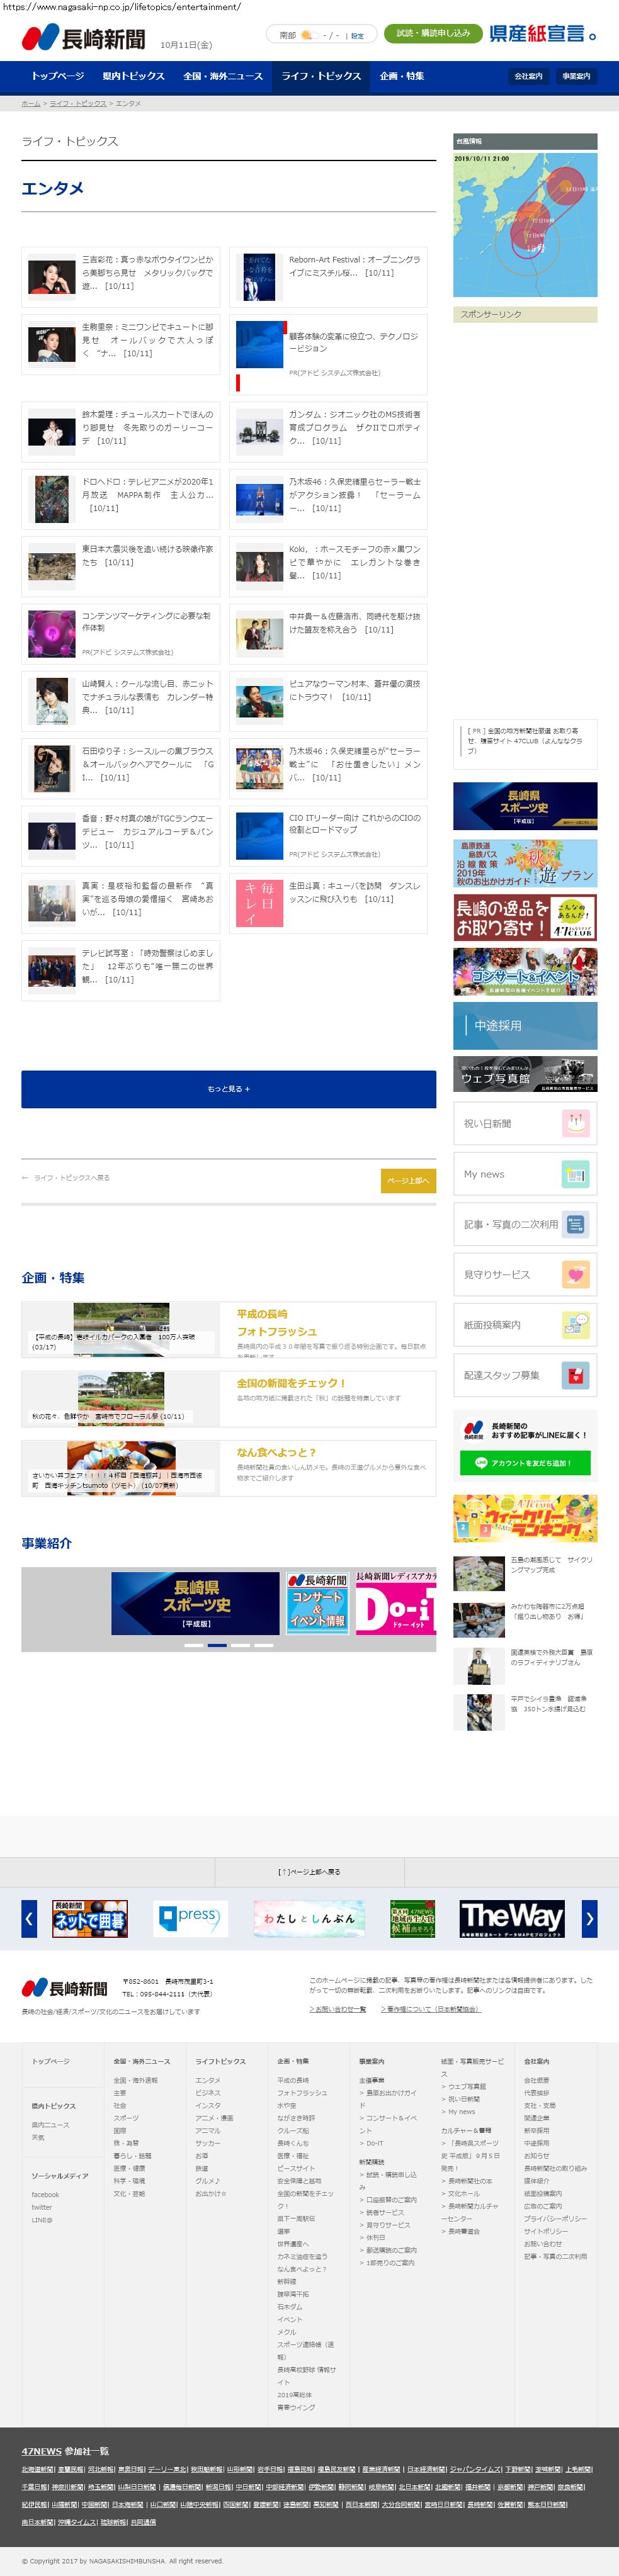
Task: Click the yellow ページ上部へ button
Action: pyautogui.click(x=408, y=1180)
